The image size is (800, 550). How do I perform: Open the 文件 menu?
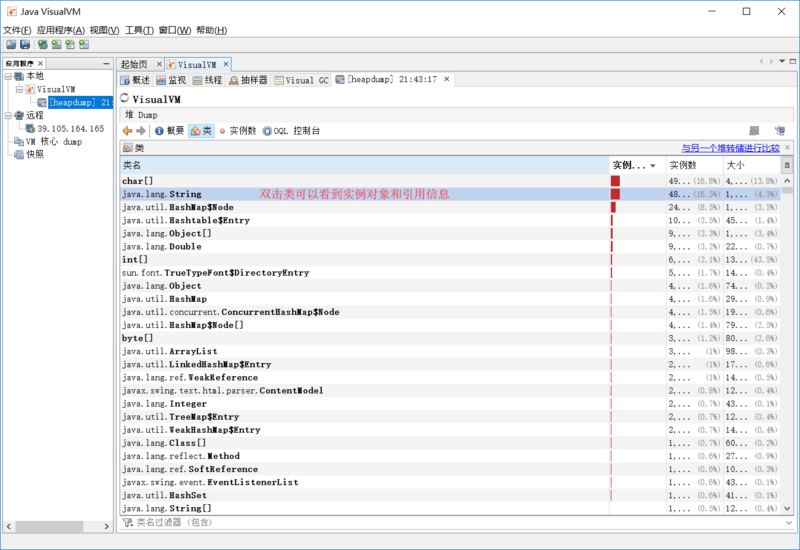pos(17,30)
